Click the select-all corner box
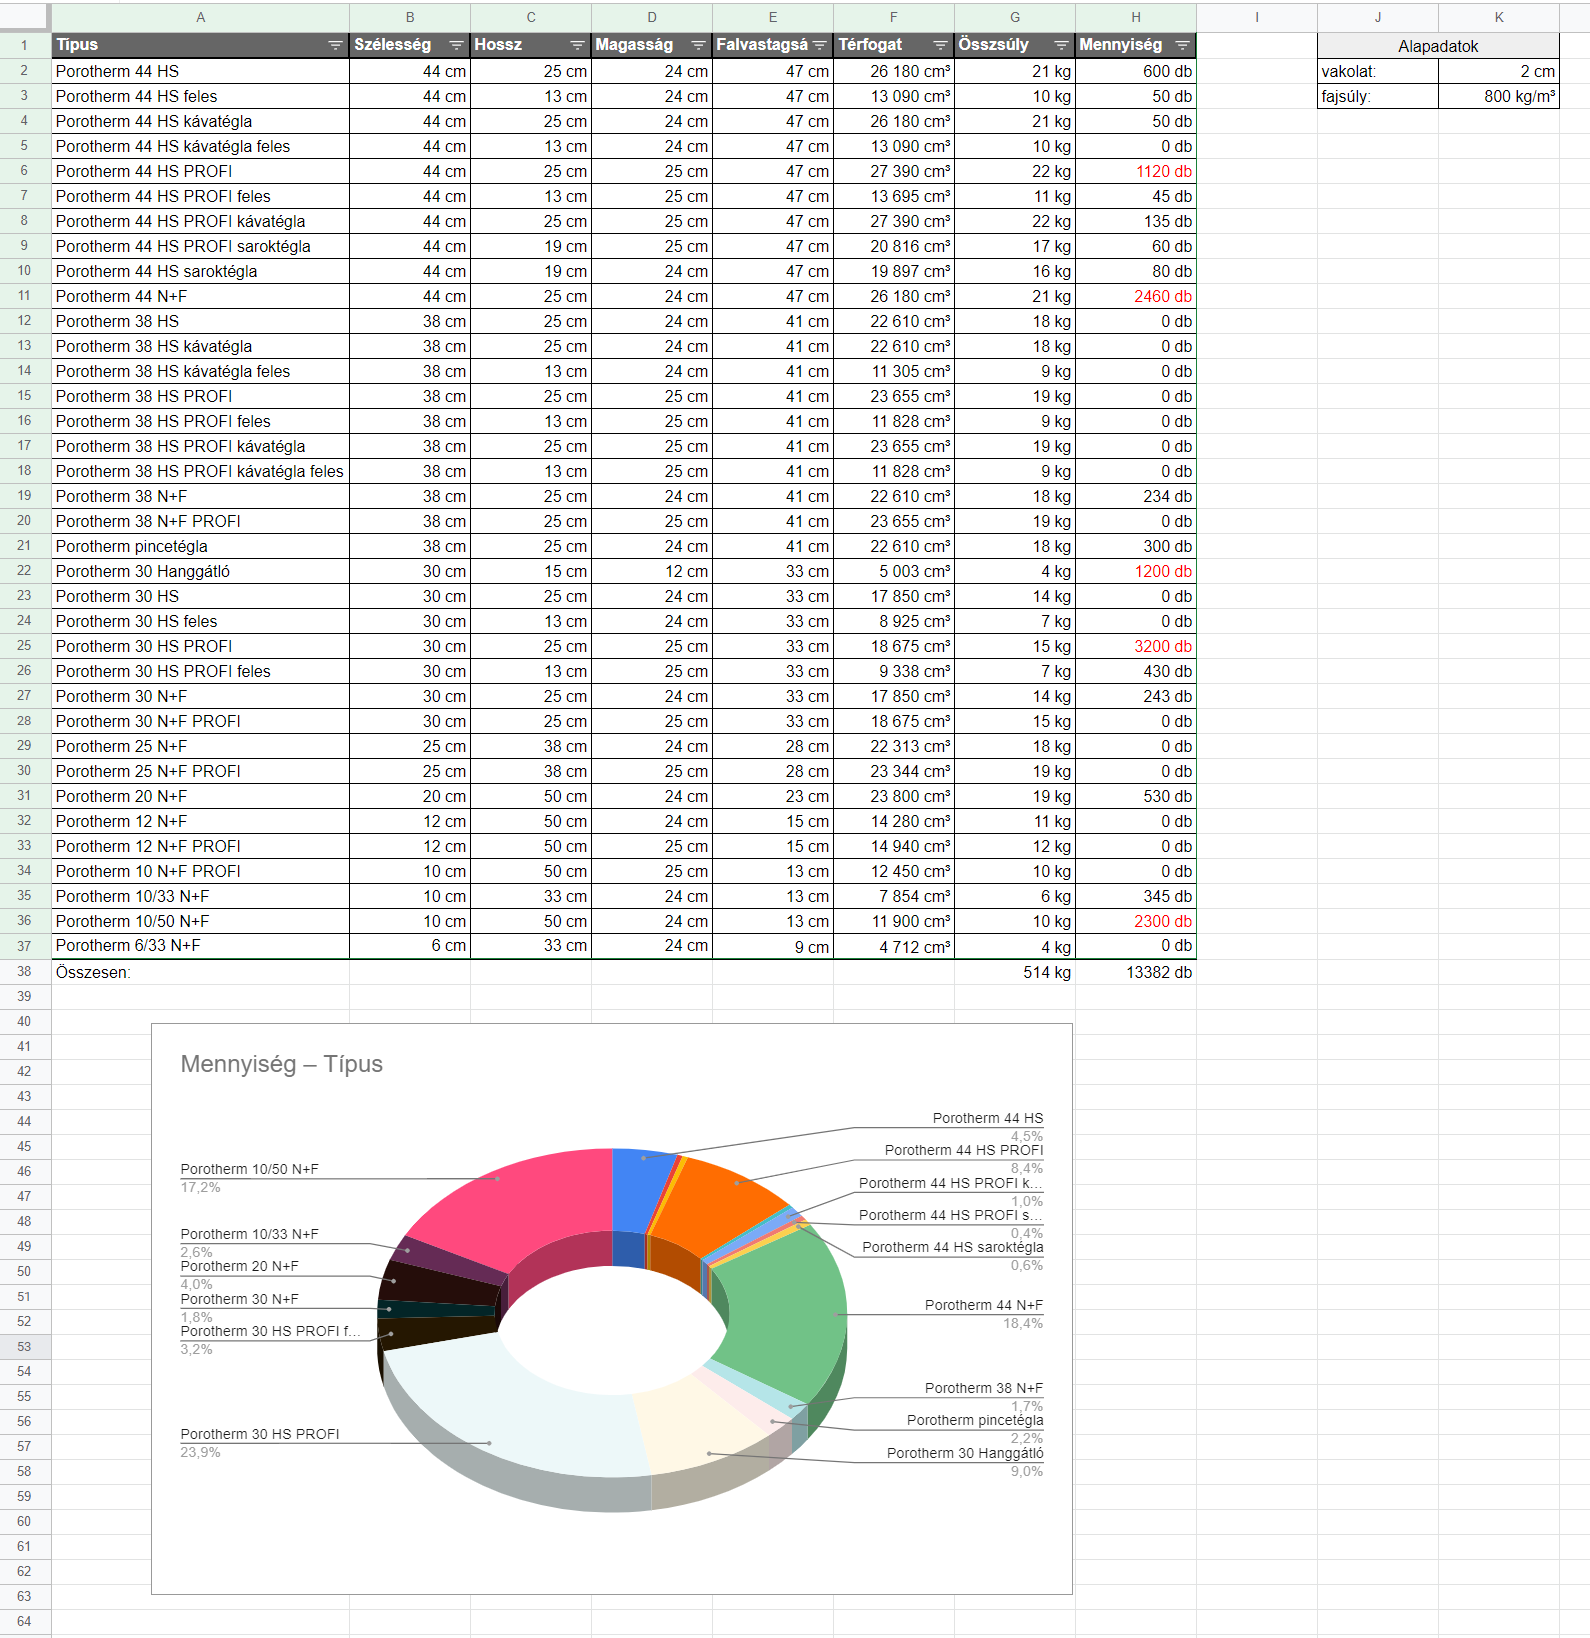Screen dimensions: 1590x1638 pyautogui.click(x=24, y=17)
